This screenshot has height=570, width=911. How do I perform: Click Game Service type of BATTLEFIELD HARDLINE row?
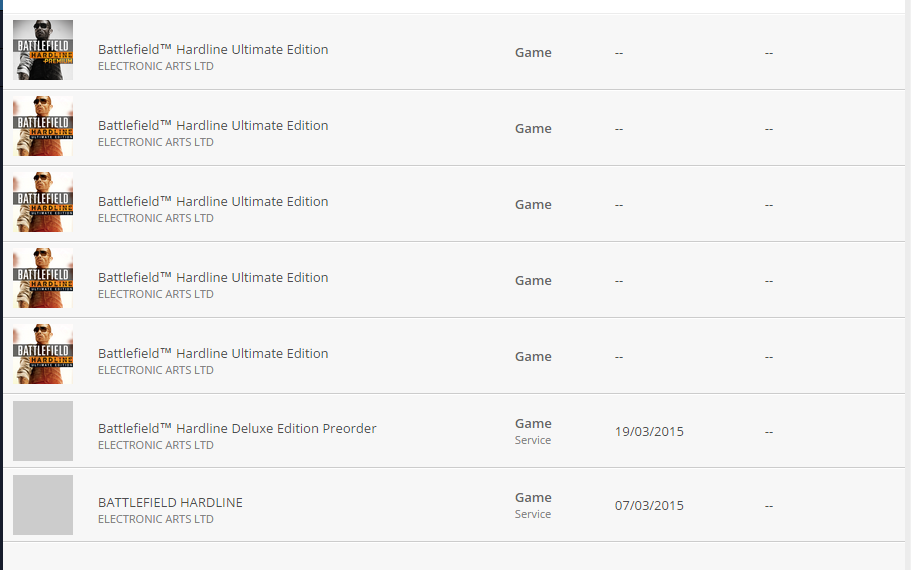[533, 506]
